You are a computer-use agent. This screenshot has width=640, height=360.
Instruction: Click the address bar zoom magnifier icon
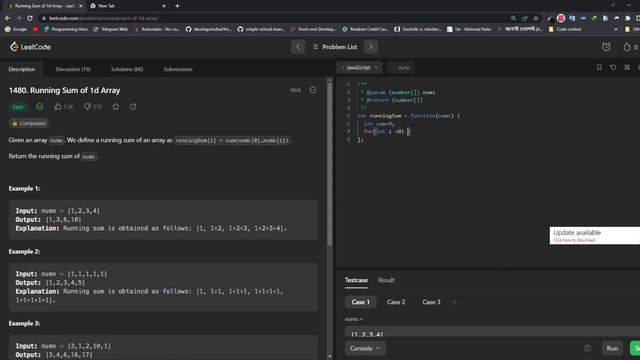[x=513, y=18]
